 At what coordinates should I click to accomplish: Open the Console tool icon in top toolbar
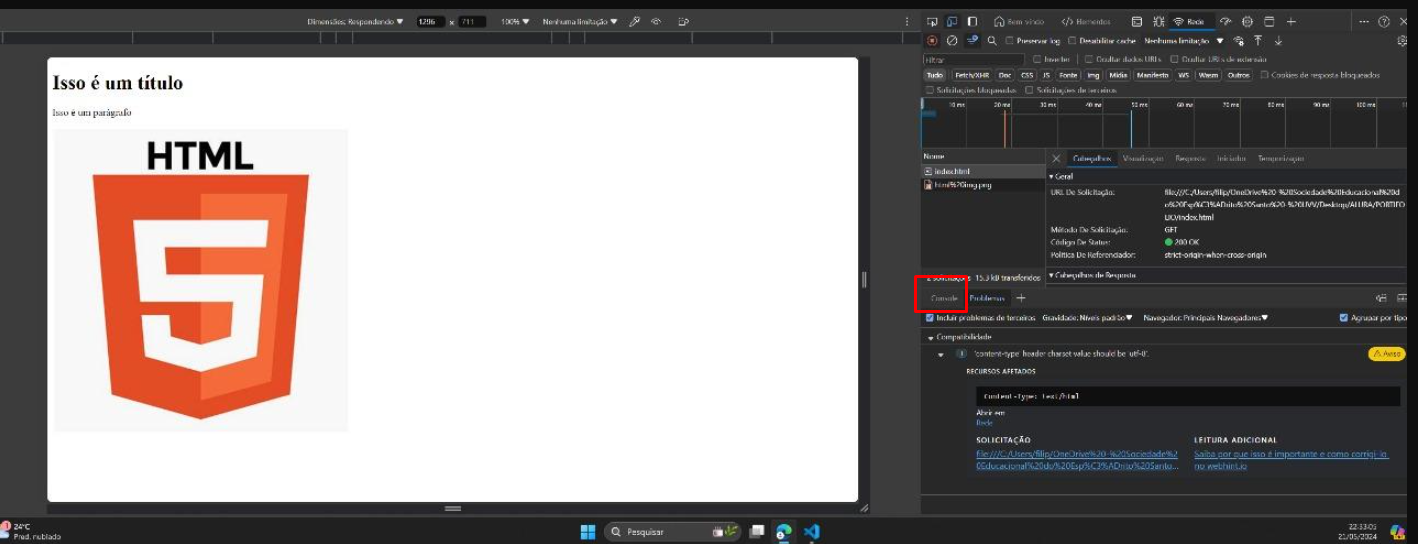(x=1137, y=21)
